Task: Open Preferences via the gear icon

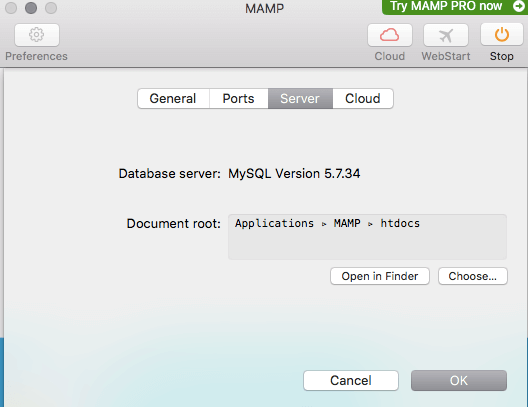Action: point(37,35)
